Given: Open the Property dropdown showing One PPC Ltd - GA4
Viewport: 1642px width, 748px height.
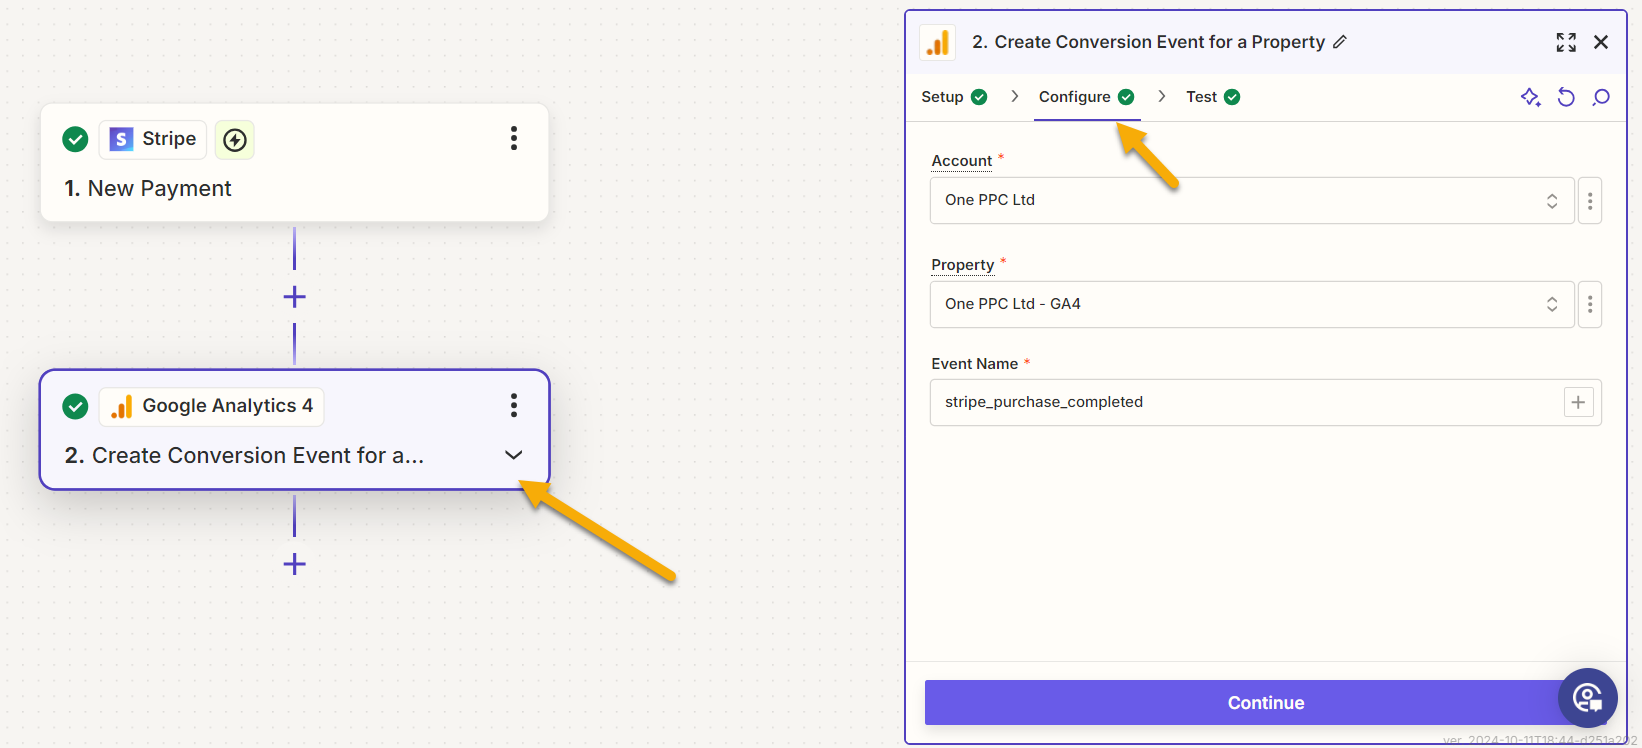Looking at the screenshot, I should coord(1252,304).
